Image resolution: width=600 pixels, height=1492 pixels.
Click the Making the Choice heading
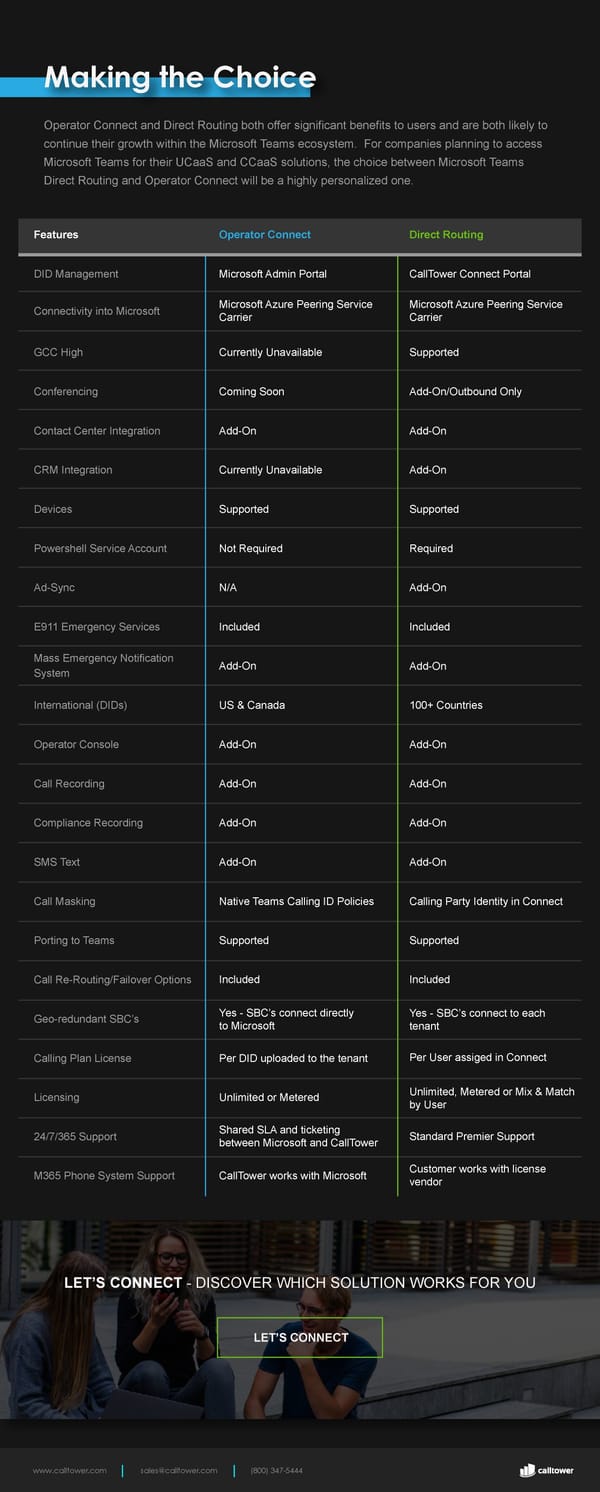(180, 78)
